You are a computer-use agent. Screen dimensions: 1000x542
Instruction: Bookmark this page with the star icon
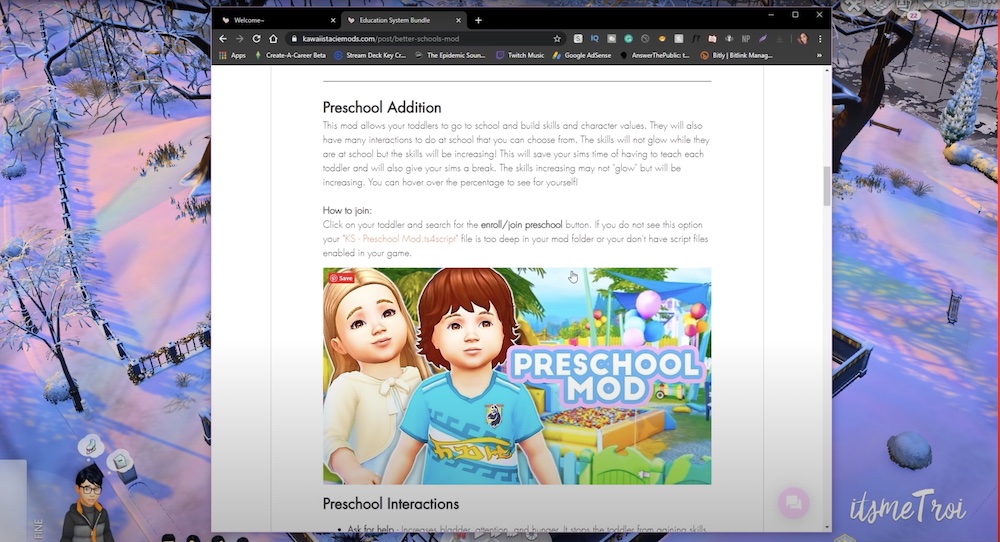pos(557,39)
